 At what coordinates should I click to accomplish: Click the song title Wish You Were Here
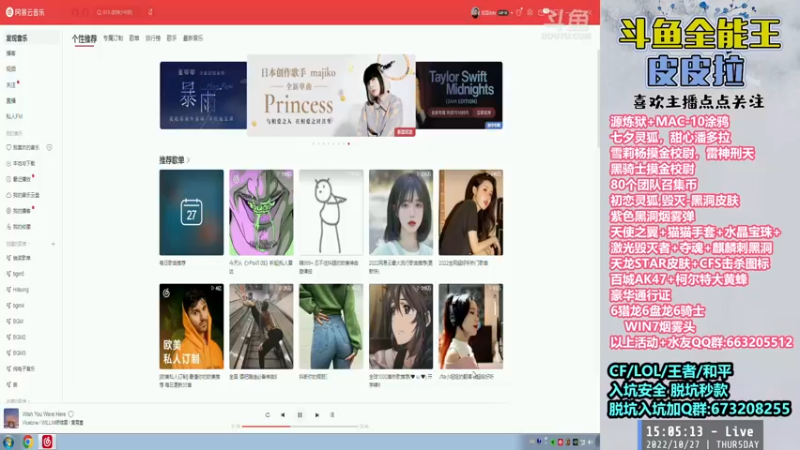(x=44, y=414)
